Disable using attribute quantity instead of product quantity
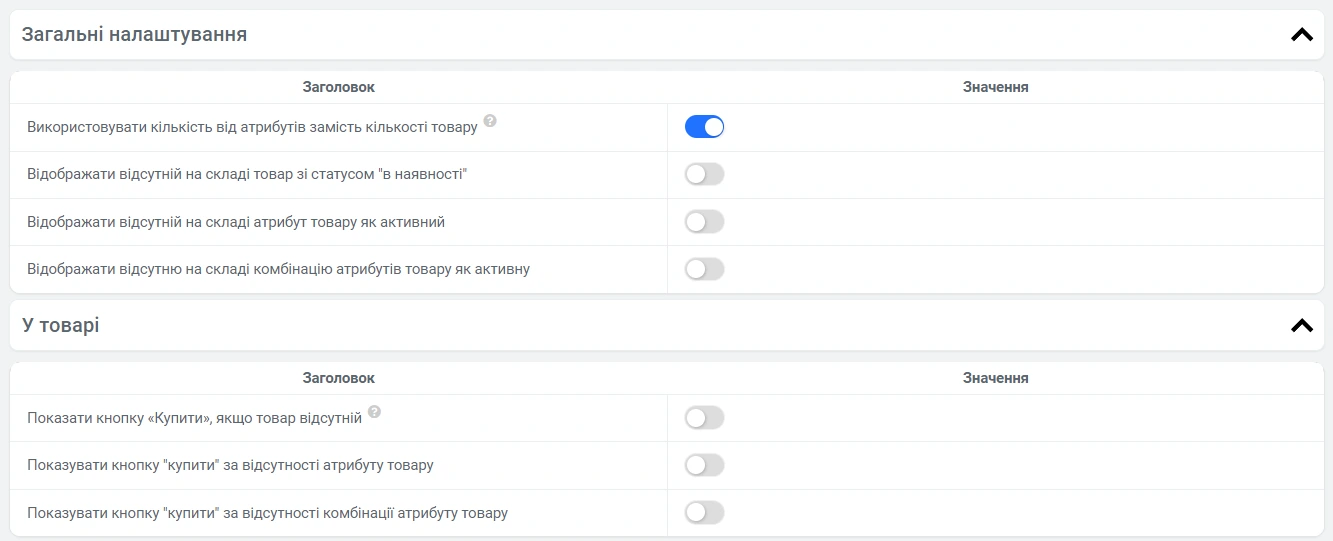The image size is (1333, 541). tap(704, 127)
